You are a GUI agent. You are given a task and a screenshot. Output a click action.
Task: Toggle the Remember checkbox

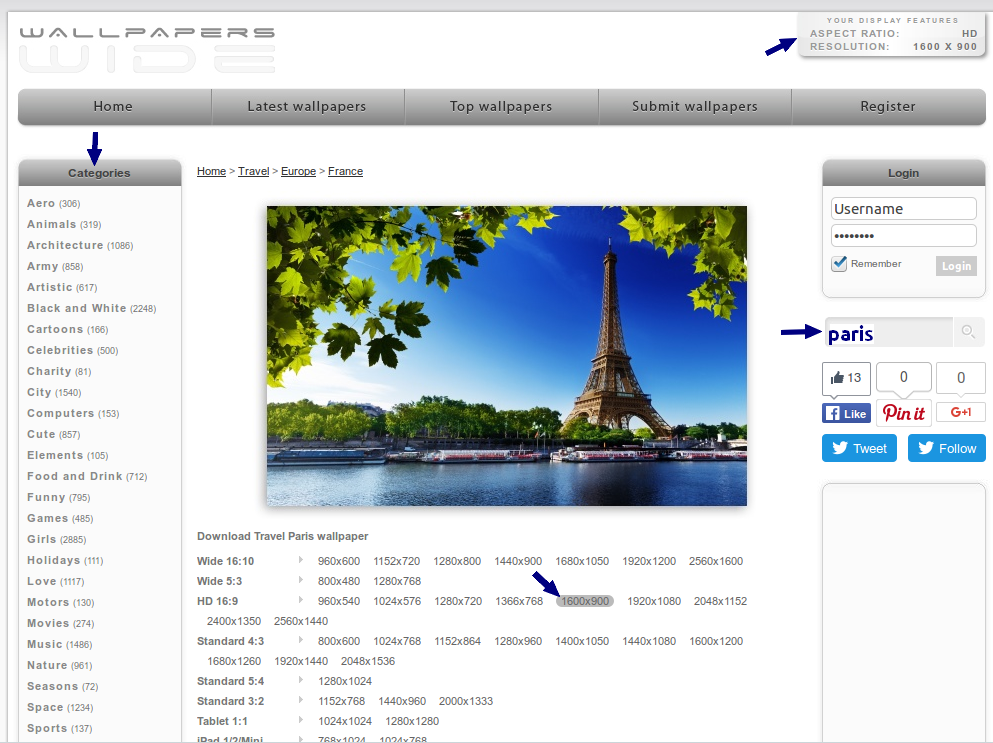(840, 264)
